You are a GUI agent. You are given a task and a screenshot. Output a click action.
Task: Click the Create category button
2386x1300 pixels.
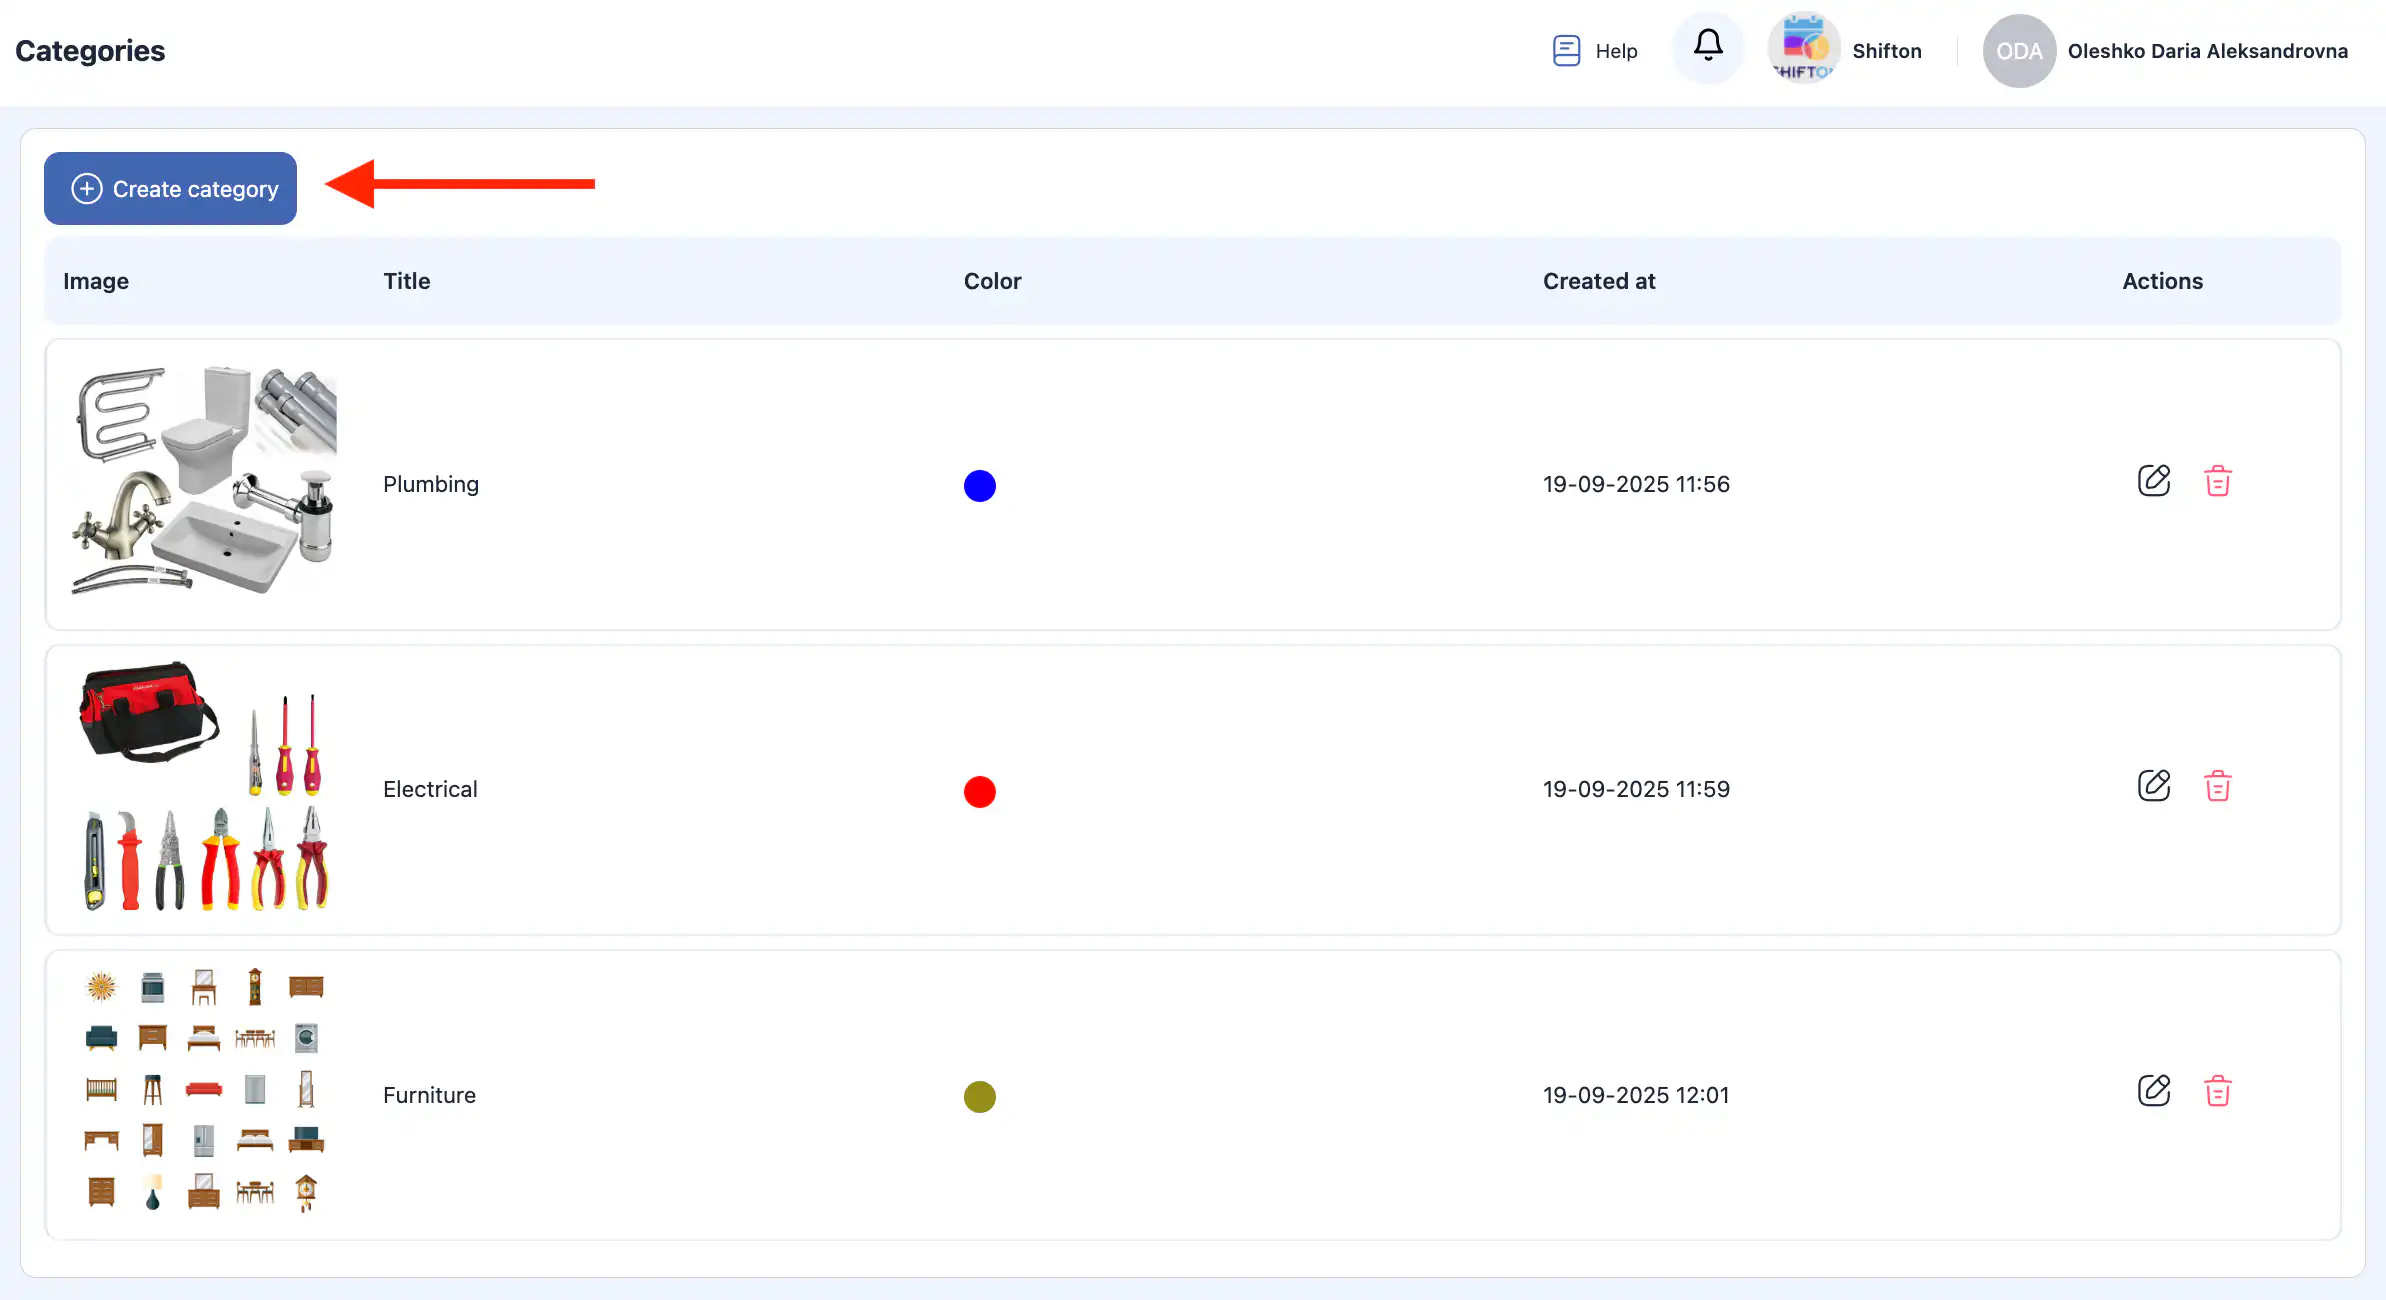(x=171, y=189)
